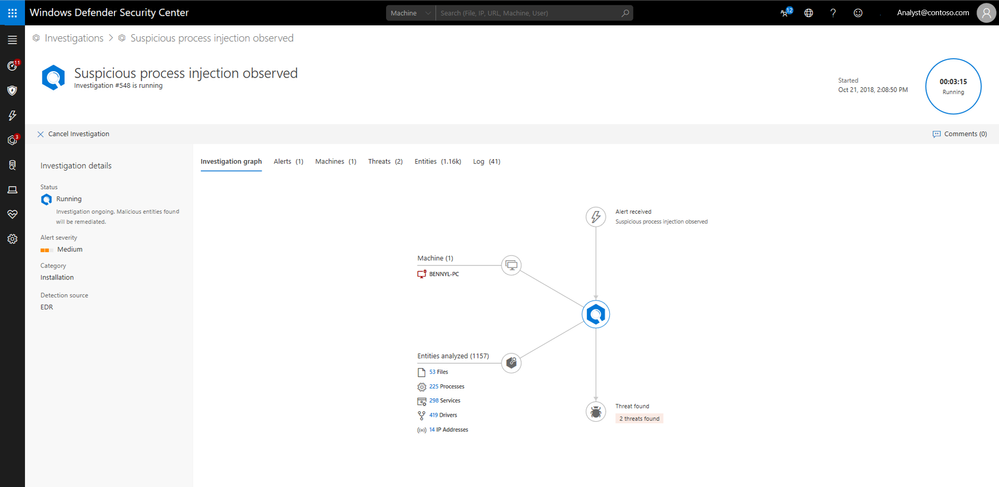
Task: Click Analyst@contoso.com account name
Action: click(932, 13)
